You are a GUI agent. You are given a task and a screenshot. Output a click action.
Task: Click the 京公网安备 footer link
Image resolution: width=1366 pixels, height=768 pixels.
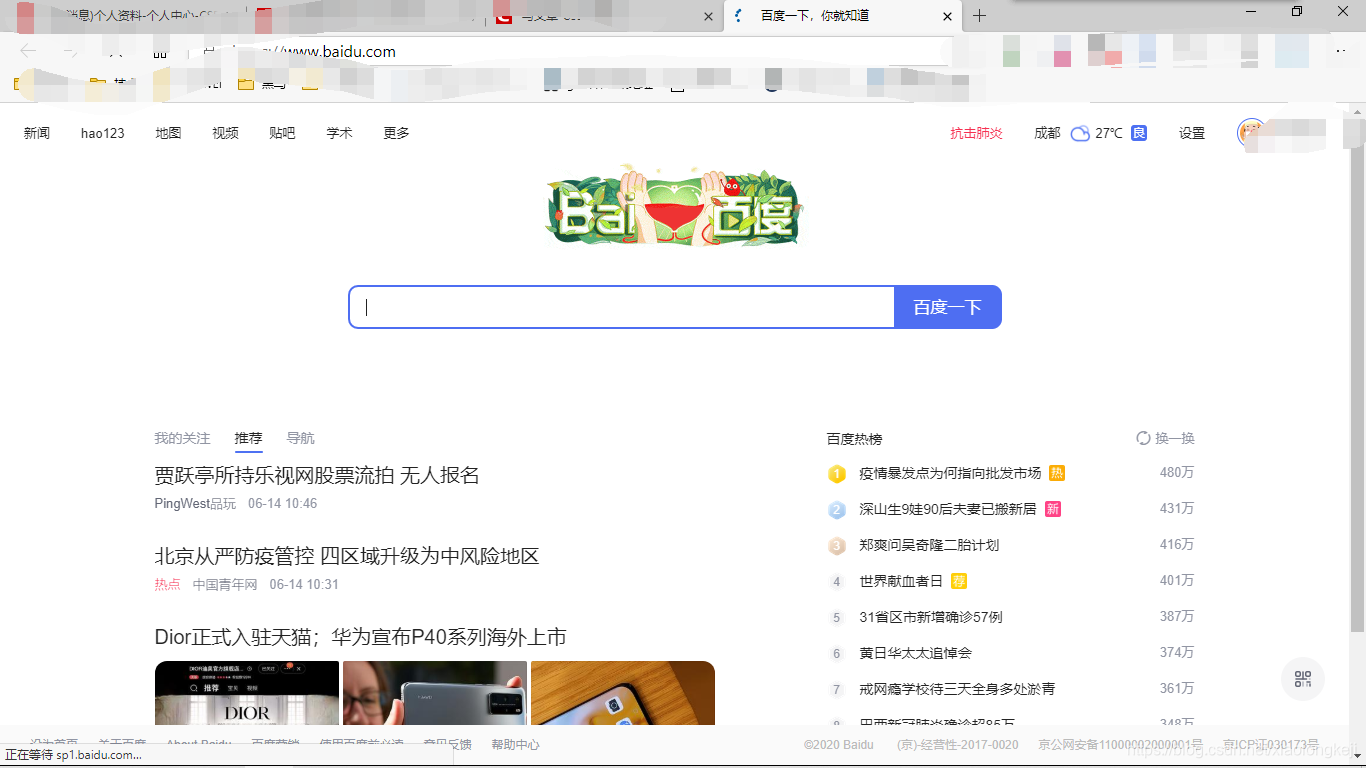coord(1120,745)
